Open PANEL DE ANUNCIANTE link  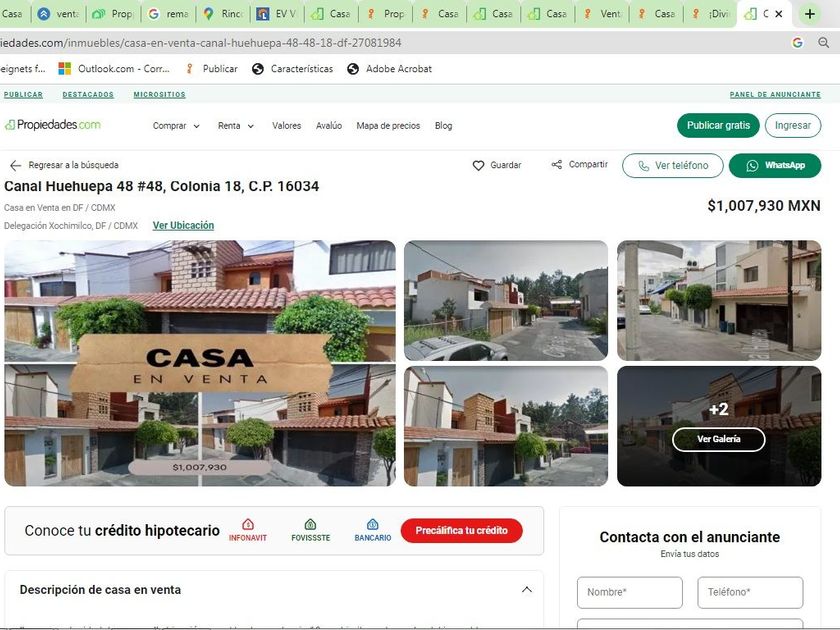coord(775,94)
